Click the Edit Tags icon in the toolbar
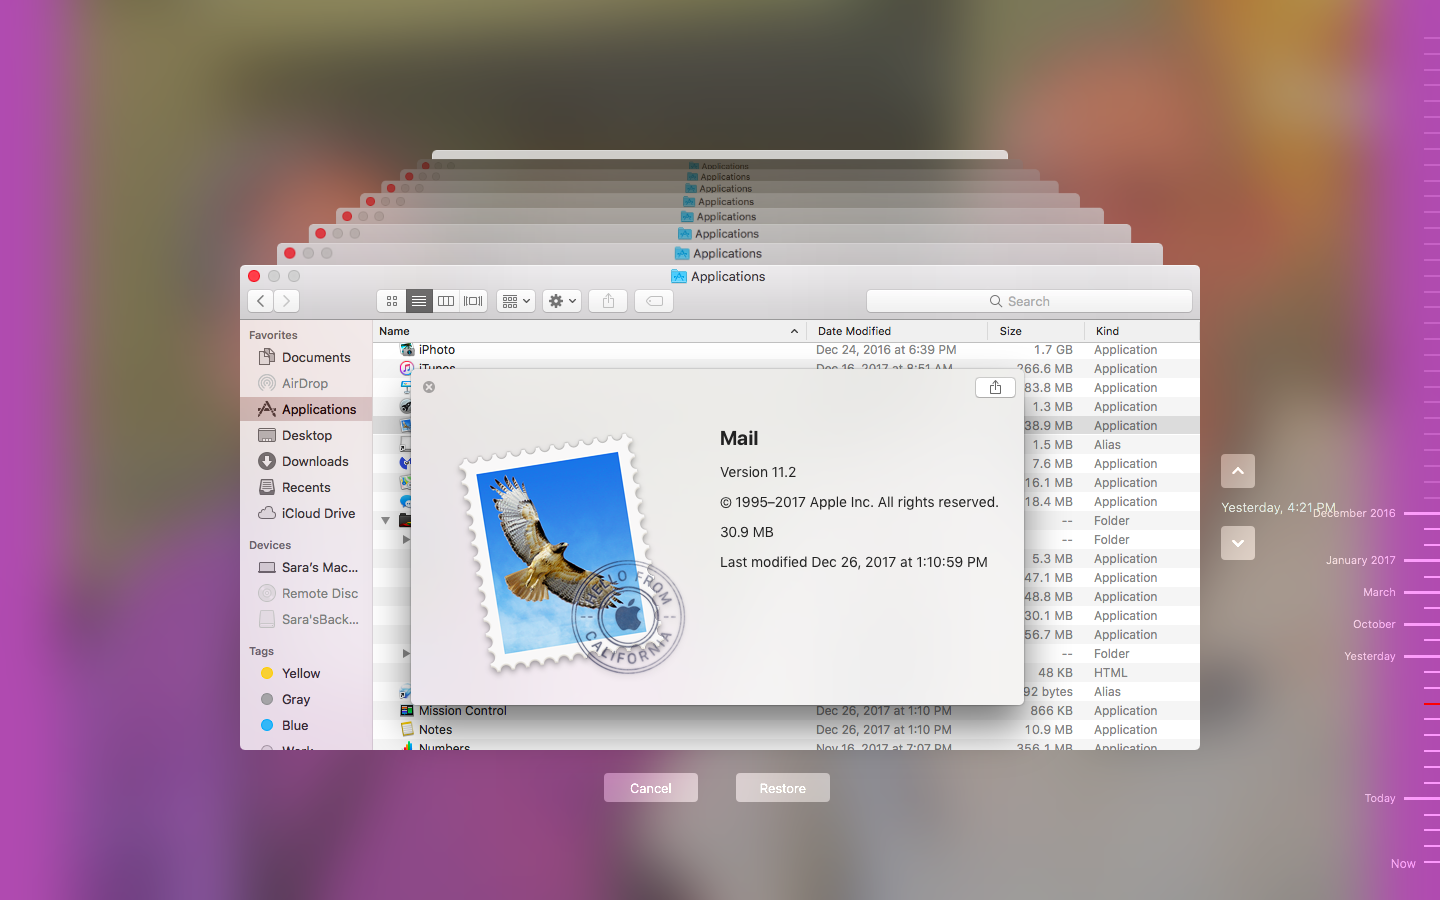1440x900 pixels. (654, 301)
